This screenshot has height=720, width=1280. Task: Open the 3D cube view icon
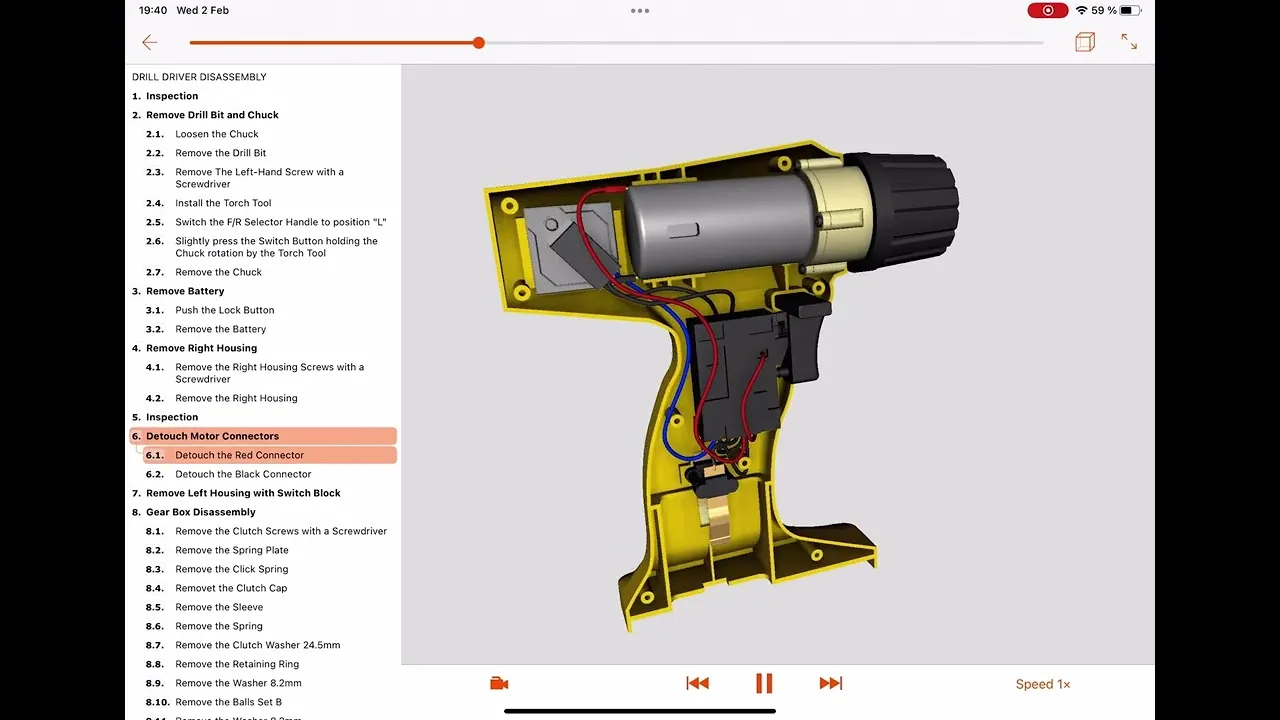[1084, 42]
